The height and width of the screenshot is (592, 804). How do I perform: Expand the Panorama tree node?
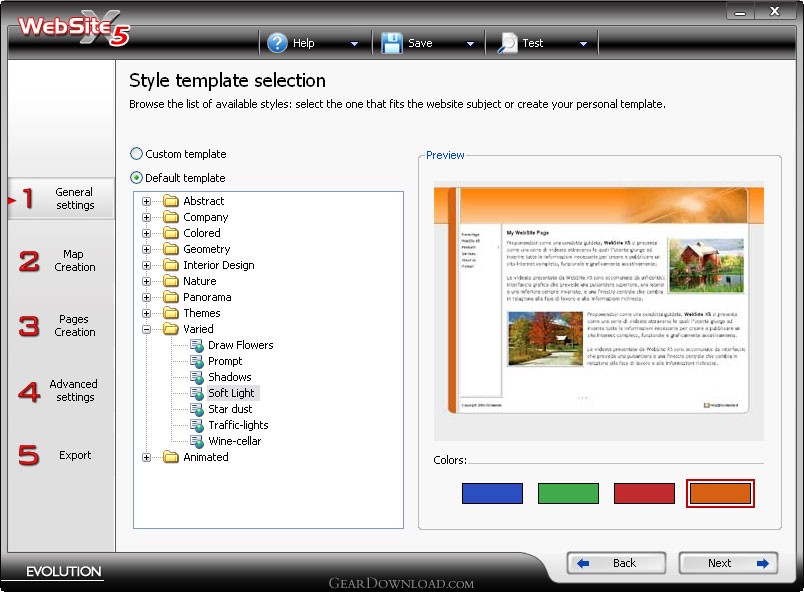click(146, 297)
